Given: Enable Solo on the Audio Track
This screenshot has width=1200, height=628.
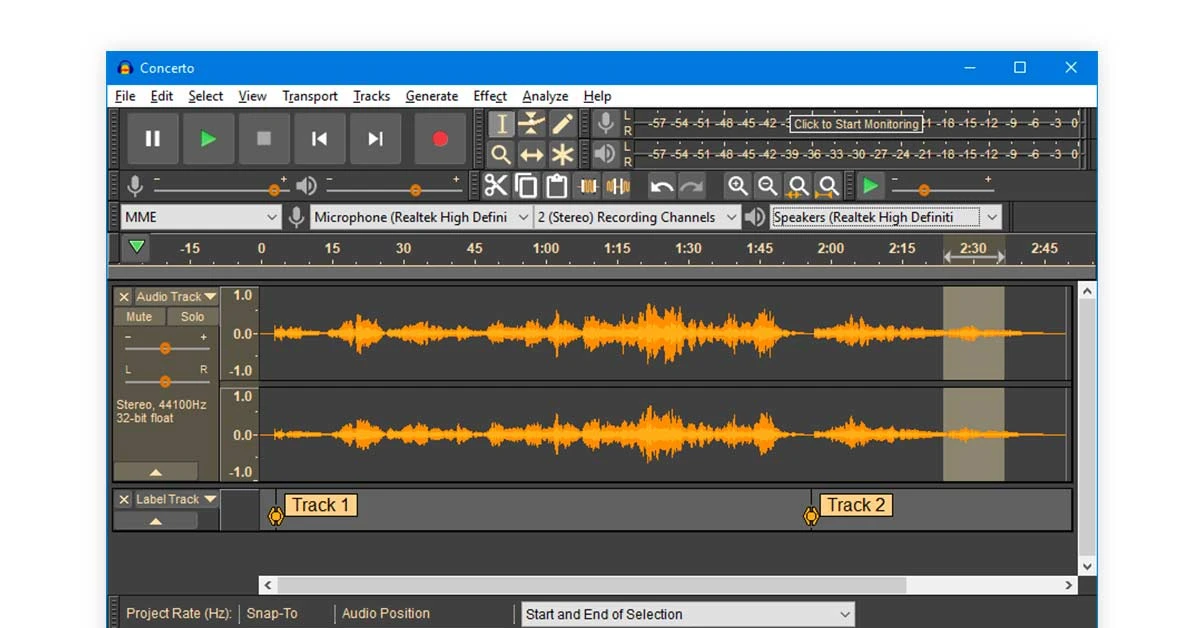Looking at the screenshot, I should [x=191, y=316].
